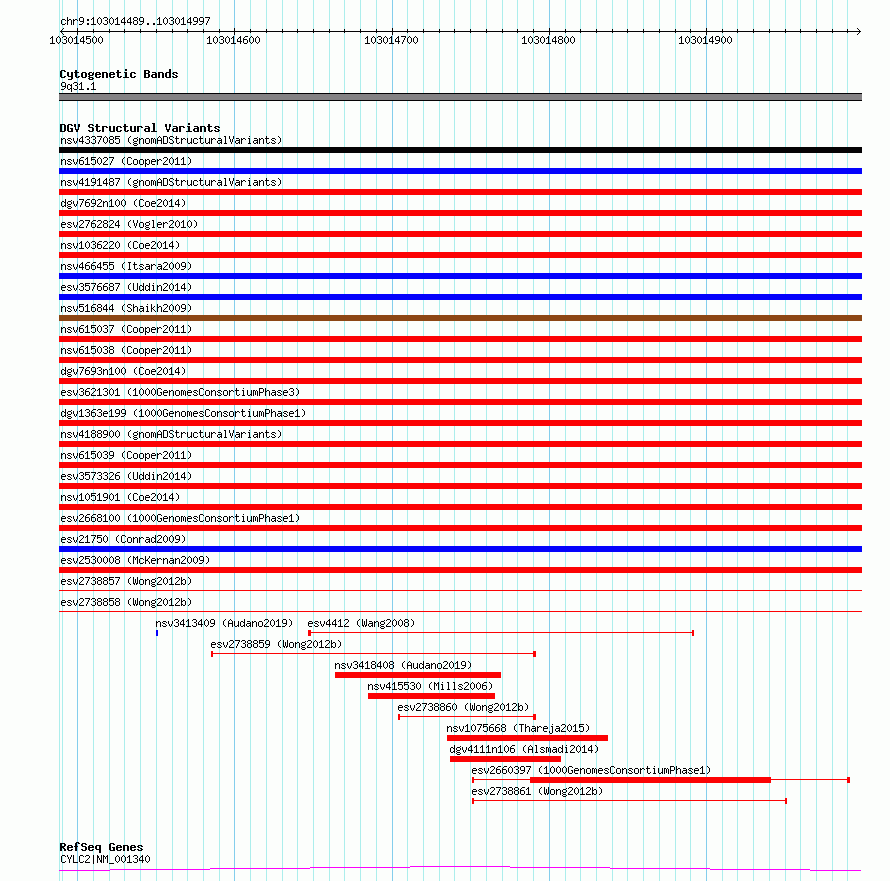This screenshot has width=890, height=881.
Task: Click the RefSeq Genes track title
Action: point(101,847)
